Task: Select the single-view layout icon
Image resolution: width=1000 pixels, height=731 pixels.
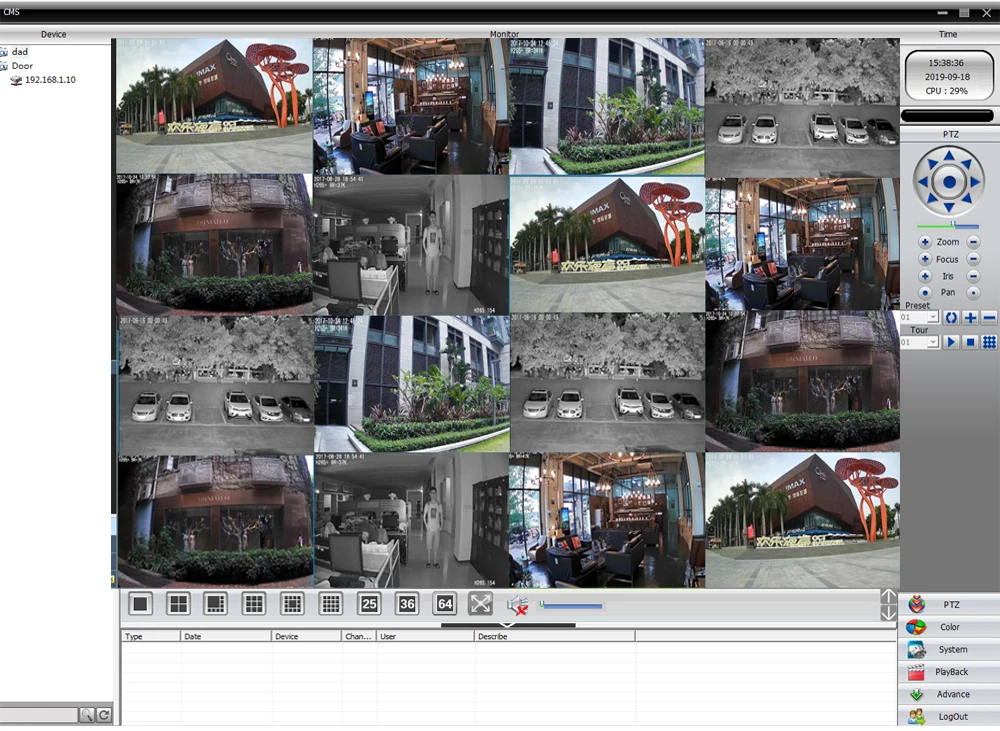Action: [x=140, y=603]
